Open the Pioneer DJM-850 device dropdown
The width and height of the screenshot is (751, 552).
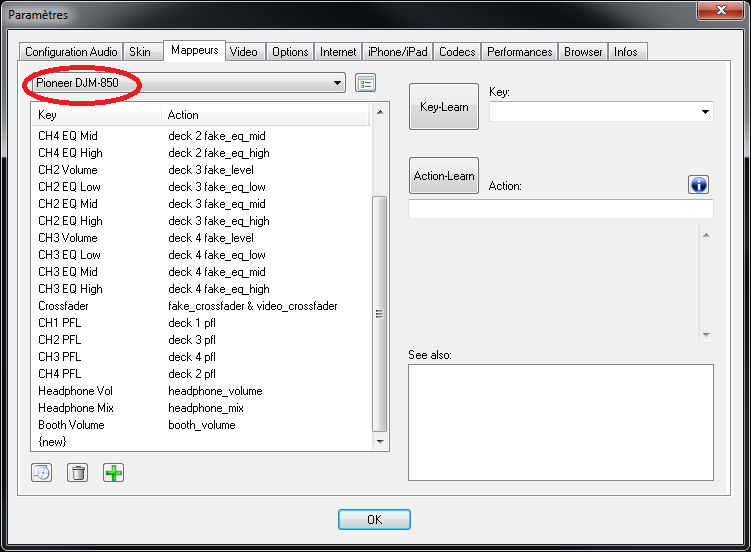click(x=190, y=83)
